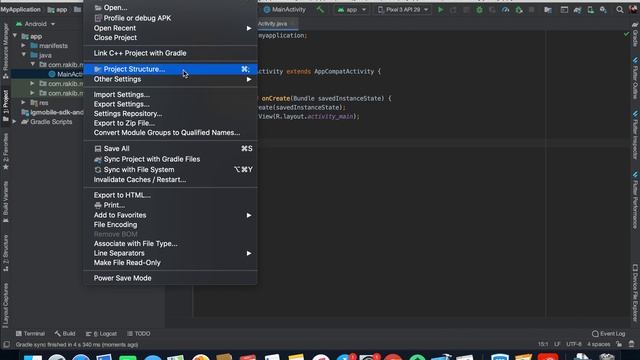Open the TODO tool window
Image resolution: width=640 pixels, height=360 pixels.
point(139,333)
